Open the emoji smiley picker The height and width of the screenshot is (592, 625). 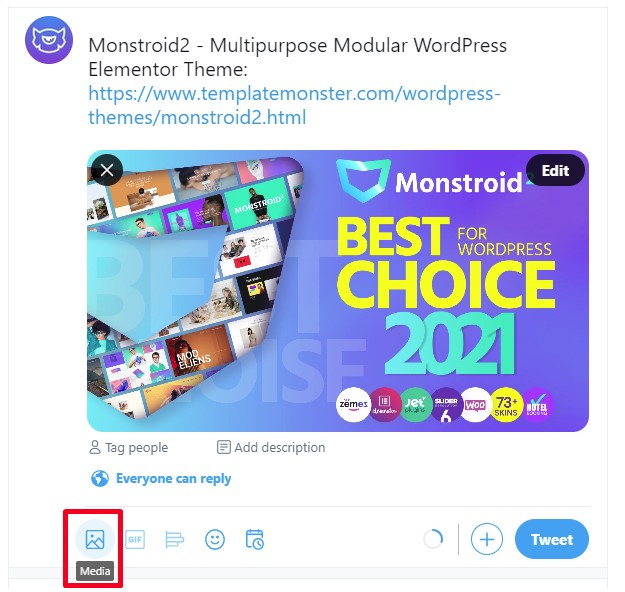click(215, 540)
